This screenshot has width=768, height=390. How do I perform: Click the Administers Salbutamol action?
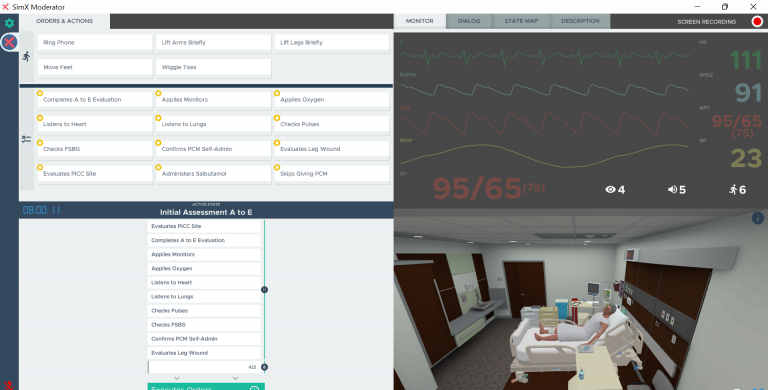coord(214,174)
